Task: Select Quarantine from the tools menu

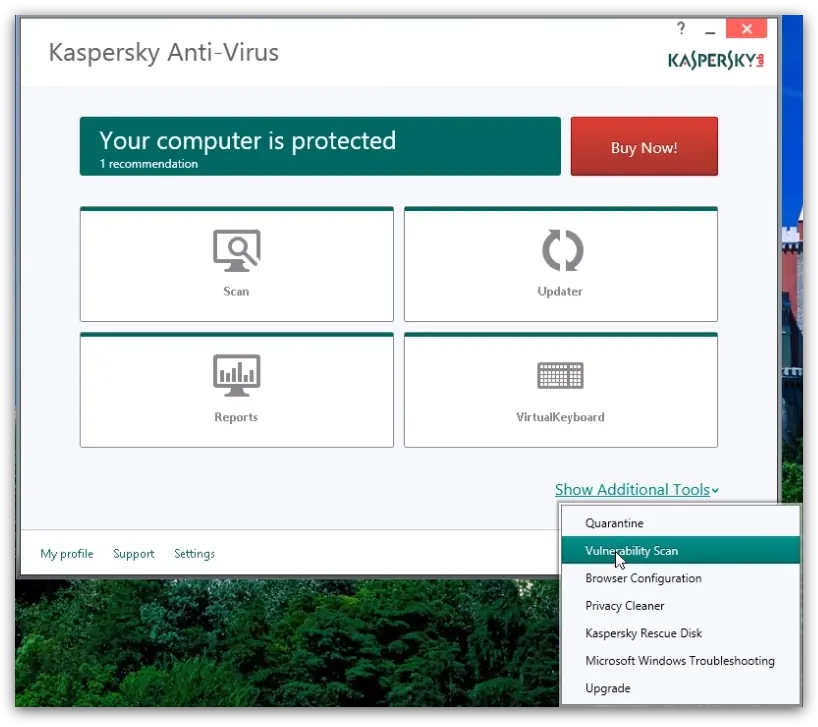Action: pyautogui.click(x=680, y=523)
